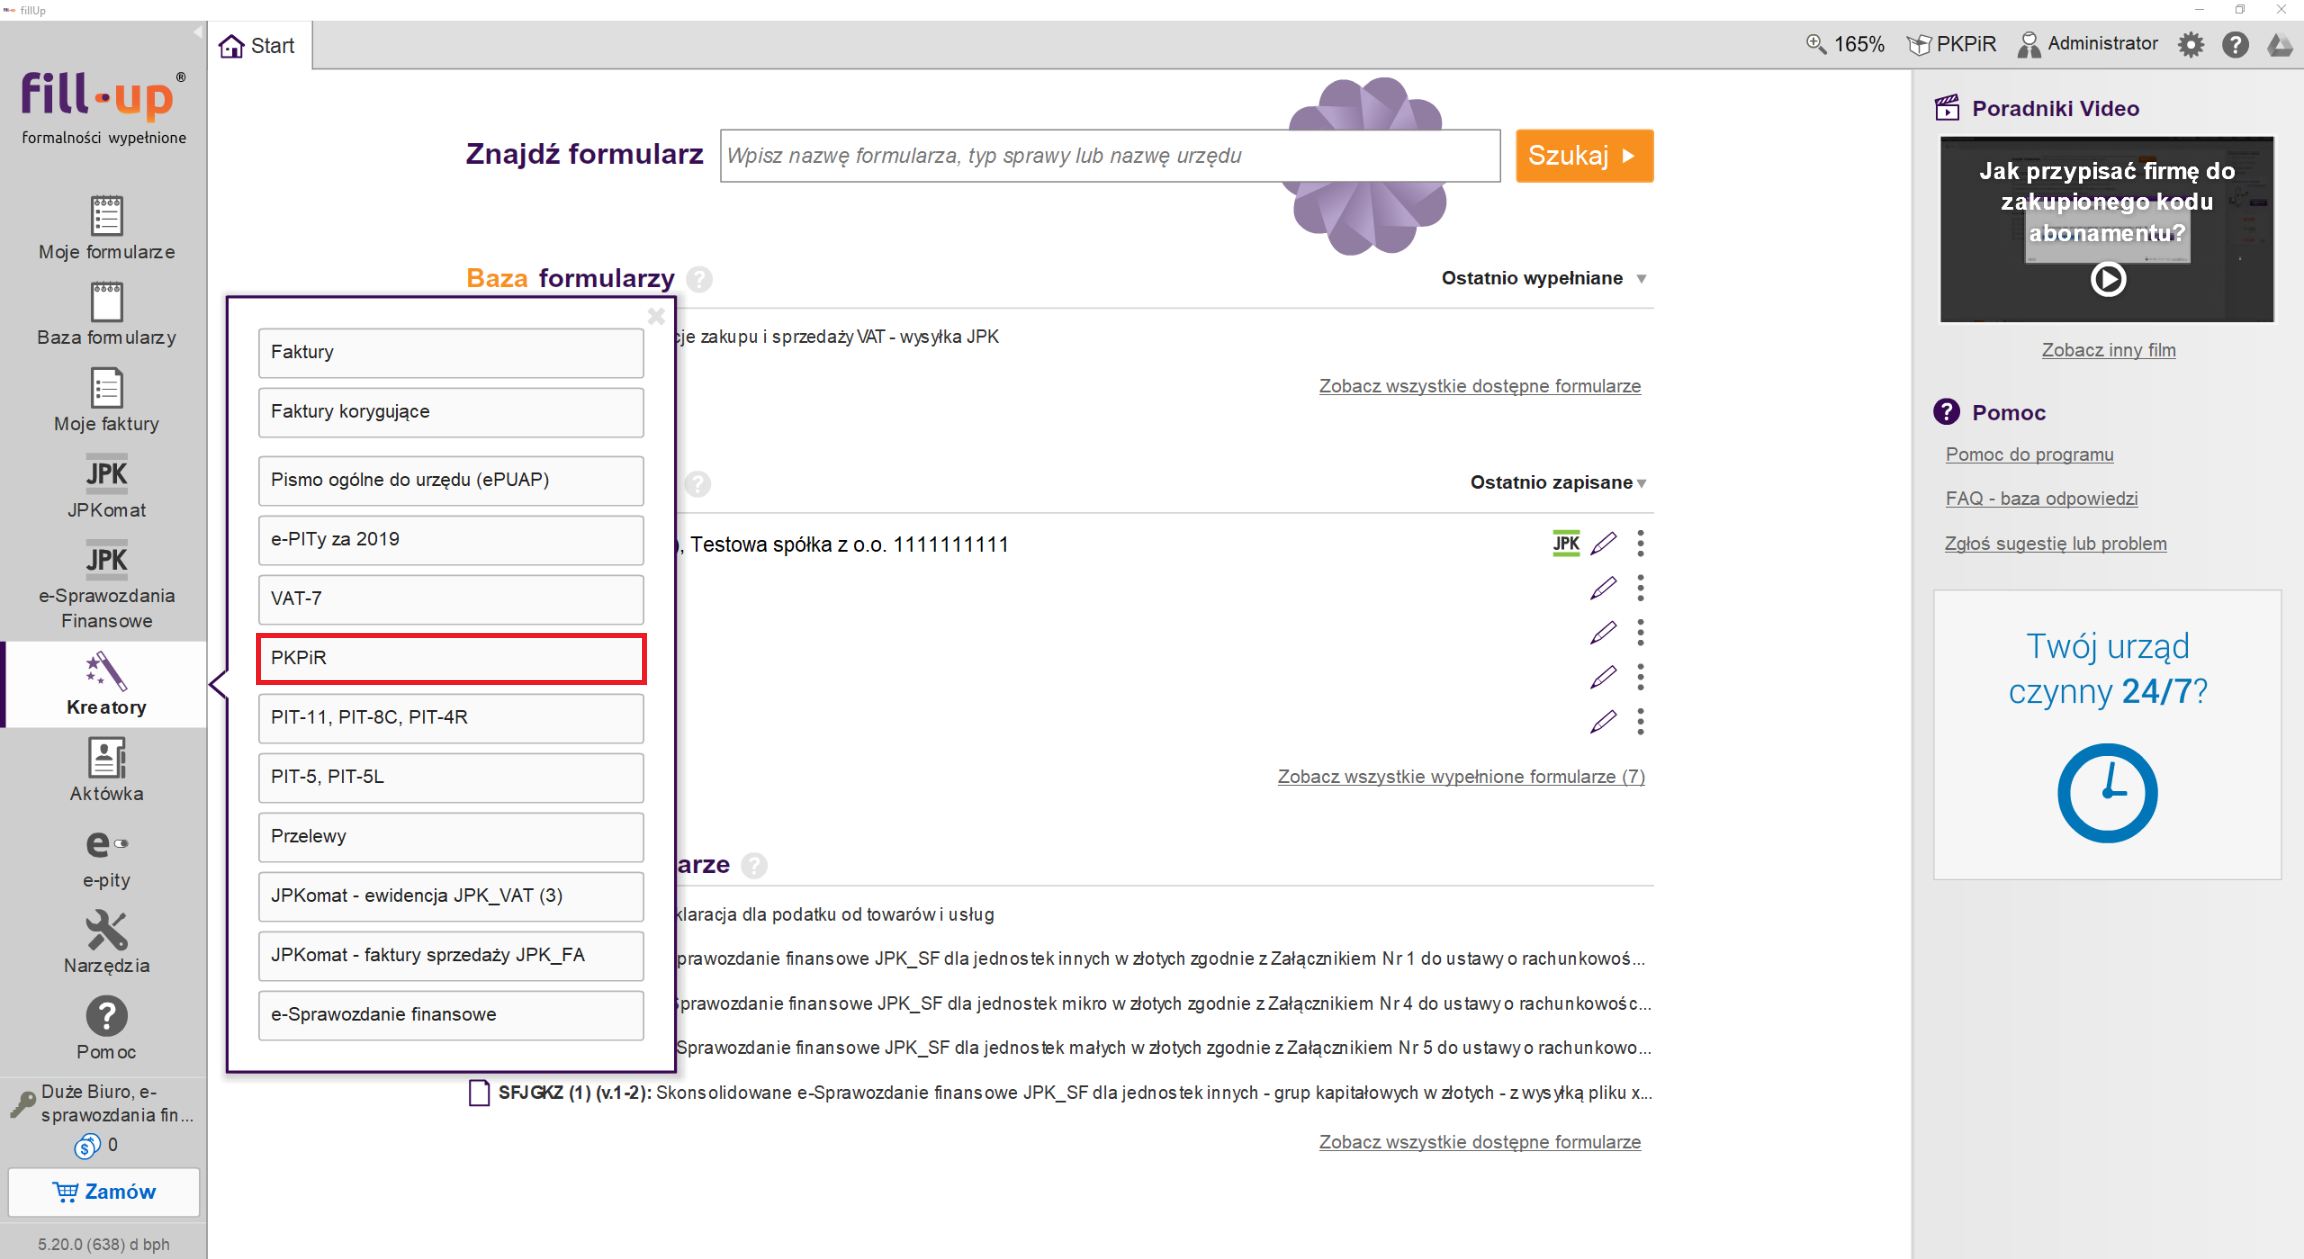Open Zgłoś sugestię lub problem link

pyautogui.click(x=2055, y=543)
